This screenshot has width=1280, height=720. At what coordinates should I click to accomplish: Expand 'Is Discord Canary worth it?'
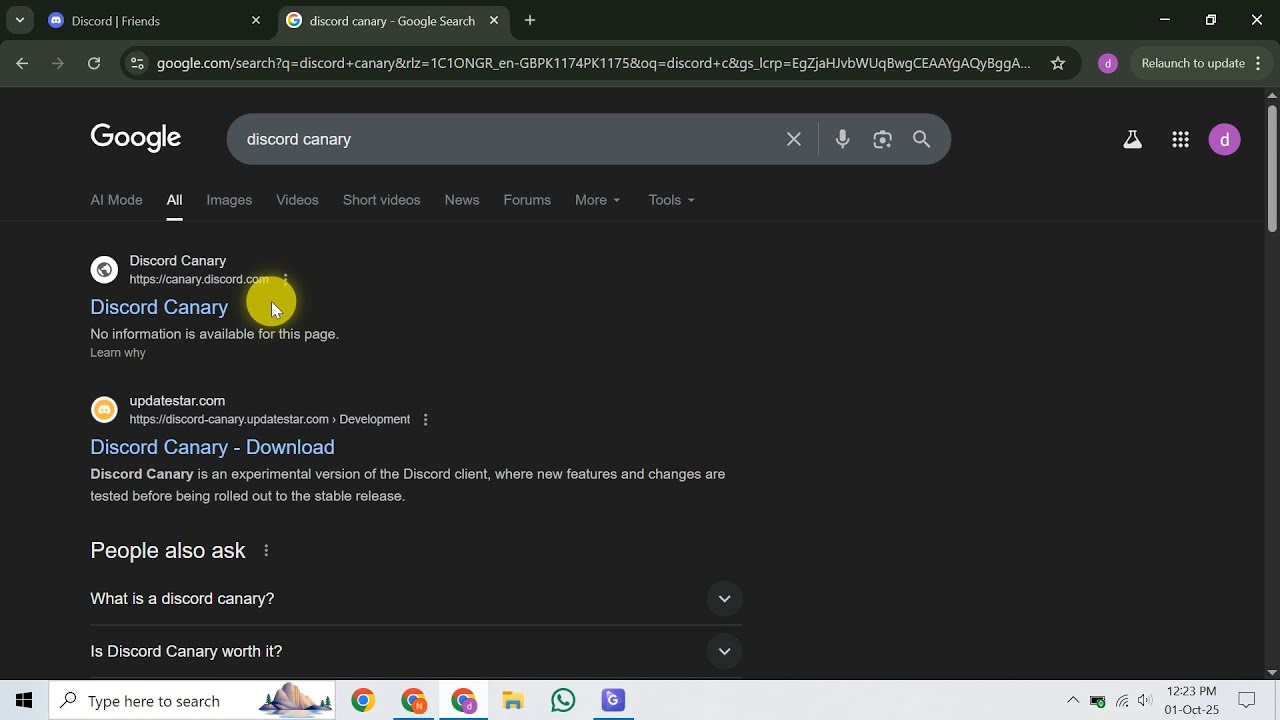coord(416,652)
